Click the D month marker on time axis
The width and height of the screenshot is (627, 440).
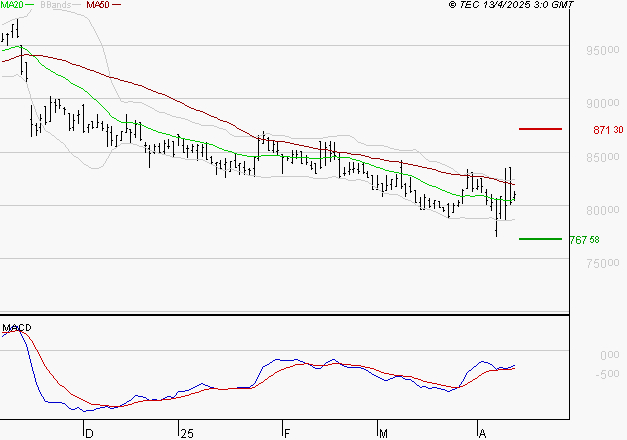pyautogui.click(x=88, y=433)
